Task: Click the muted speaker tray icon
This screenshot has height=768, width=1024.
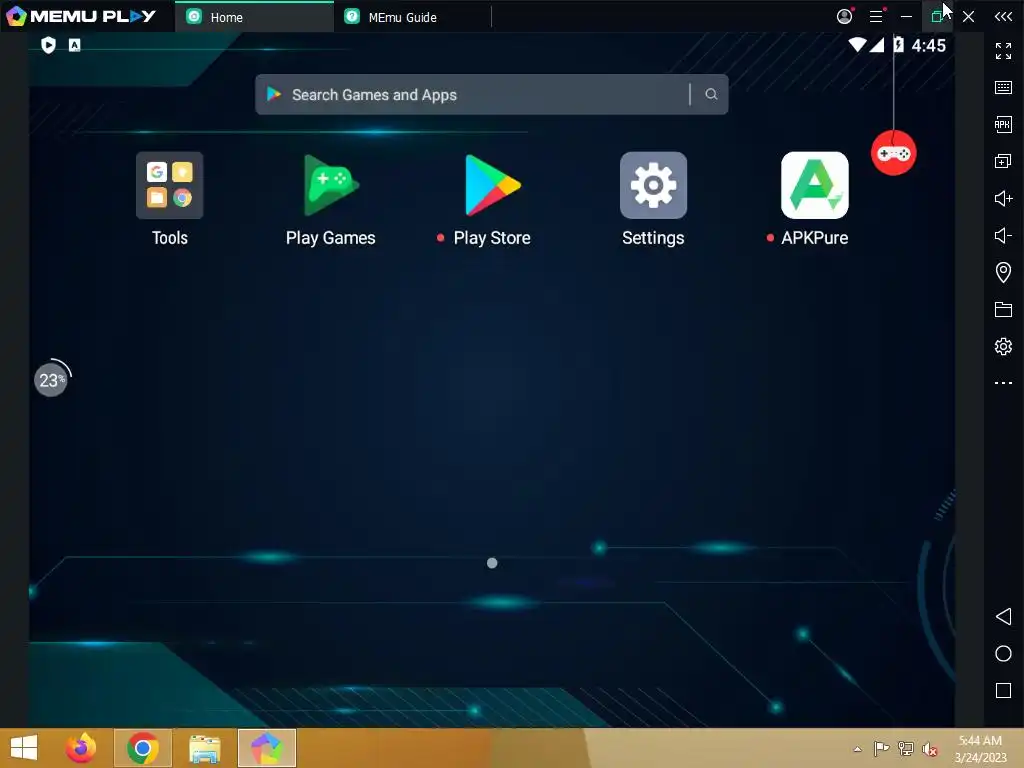Action: point(930,749)
